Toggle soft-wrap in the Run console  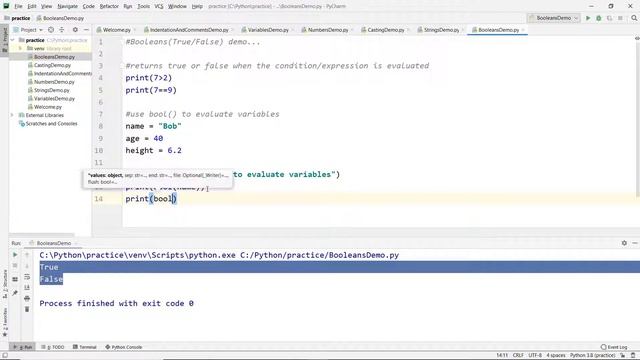coord(27,277)
